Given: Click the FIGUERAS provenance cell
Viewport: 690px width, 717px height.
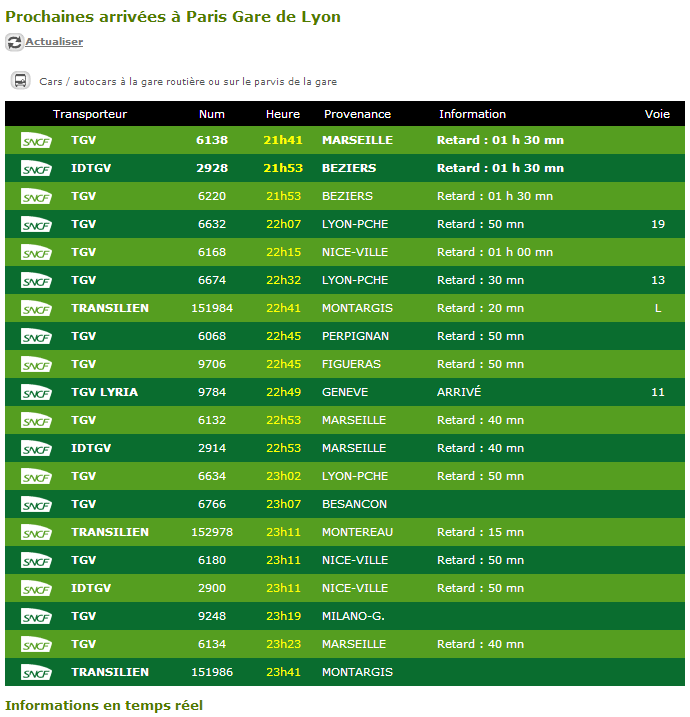Looking at the screenshot, I should [351, 364].
